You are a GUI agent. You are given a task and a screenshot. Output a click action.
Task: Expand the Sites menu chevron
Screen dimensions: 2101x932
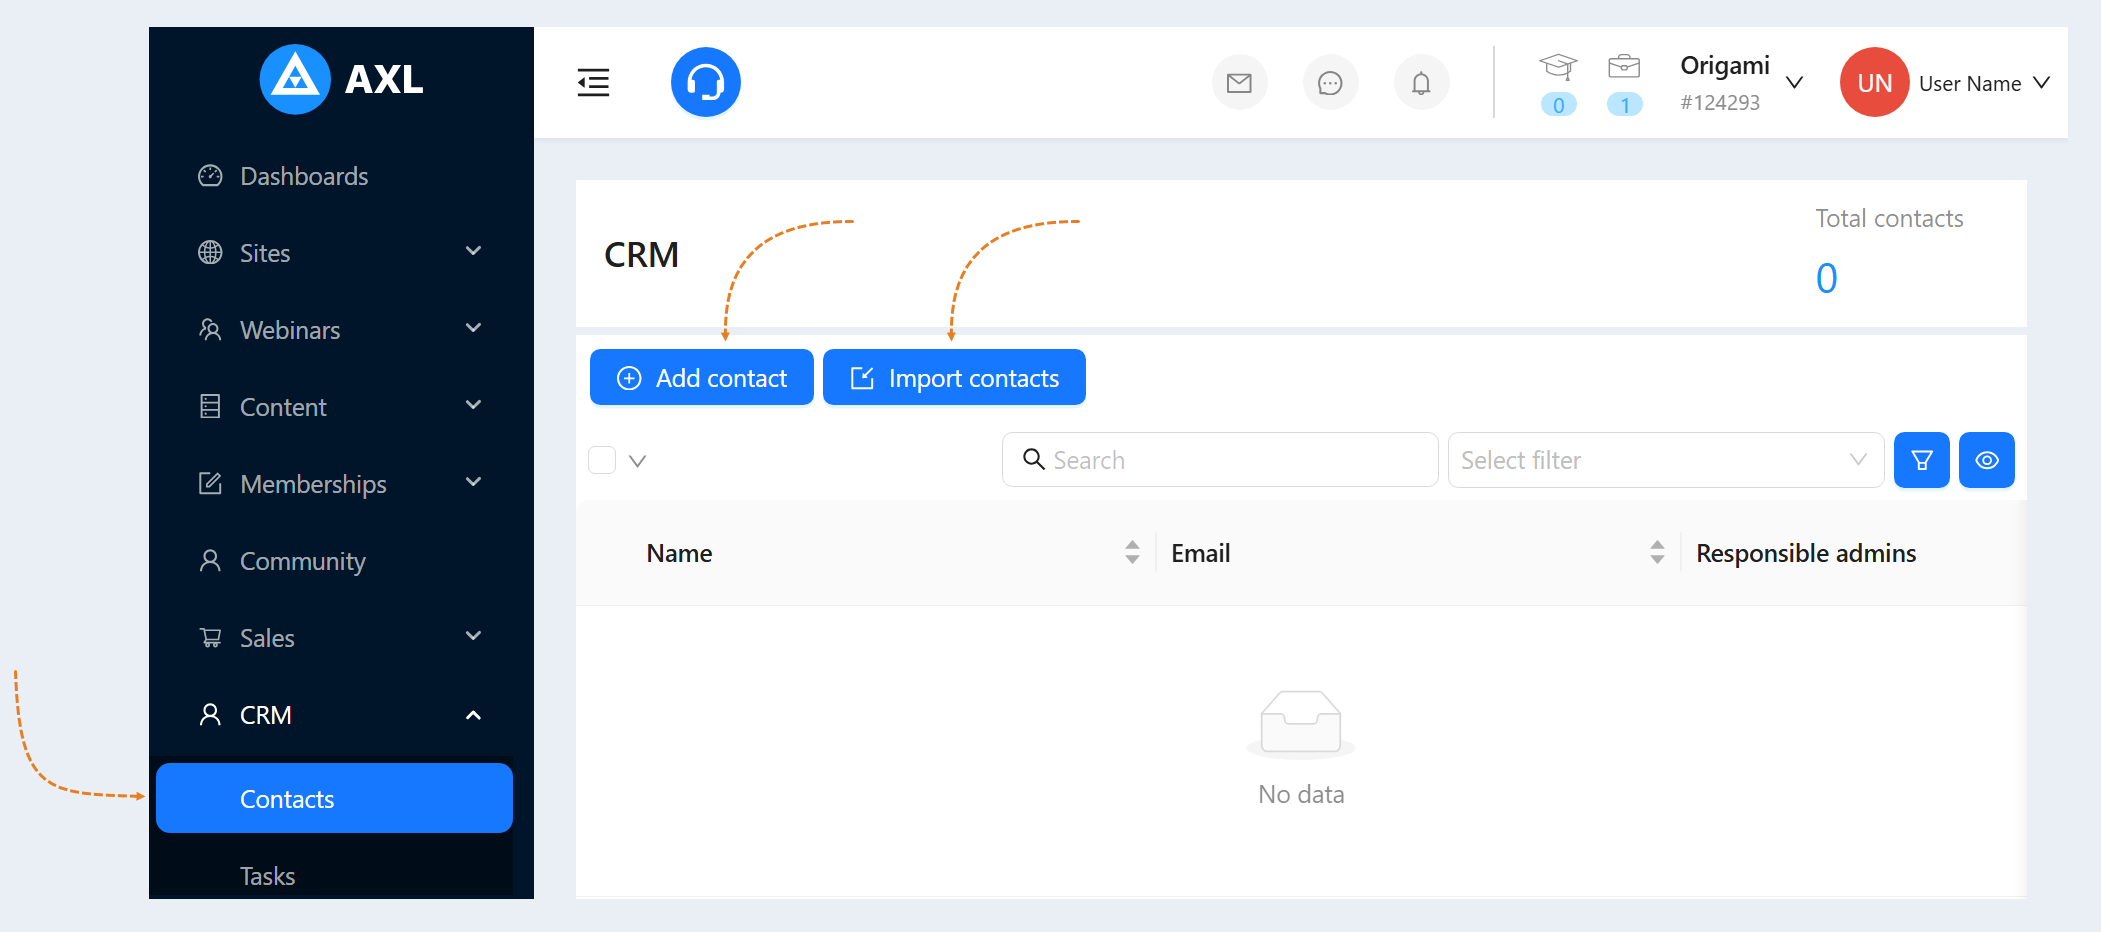click(x=474, y=251)
